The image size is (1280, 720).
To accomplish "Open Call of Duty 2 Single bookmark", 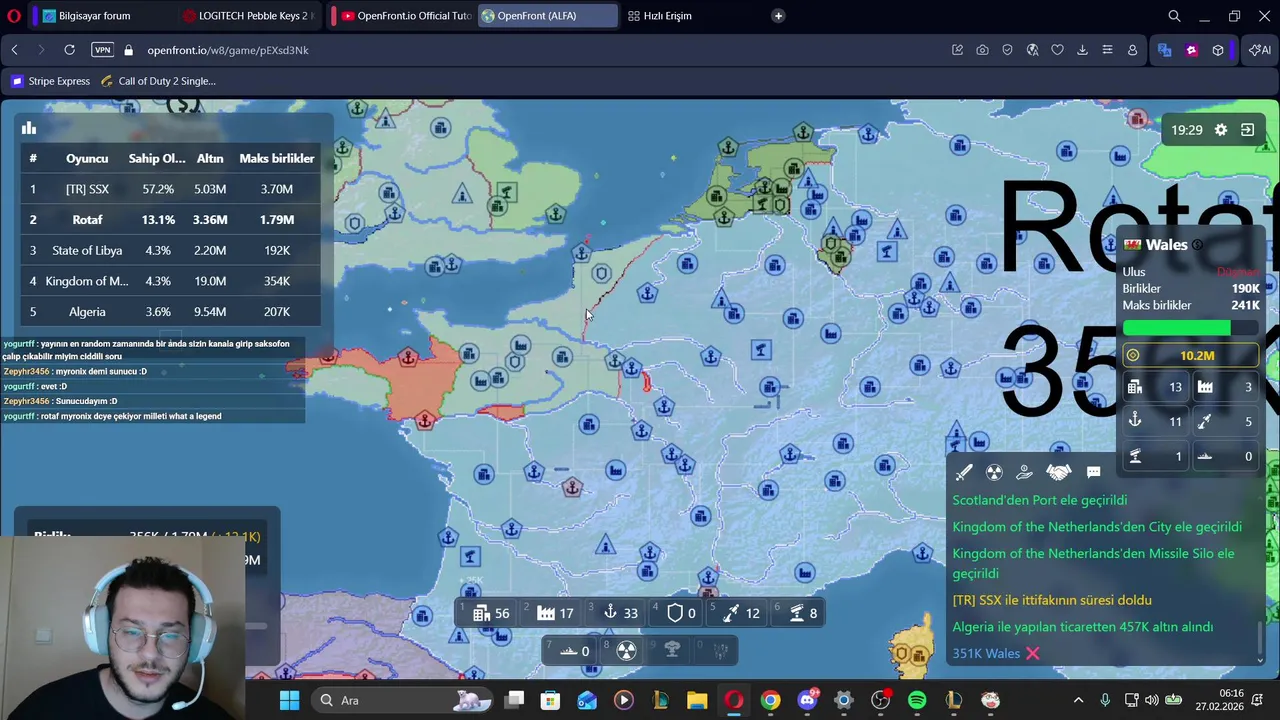I will [158, 81].
